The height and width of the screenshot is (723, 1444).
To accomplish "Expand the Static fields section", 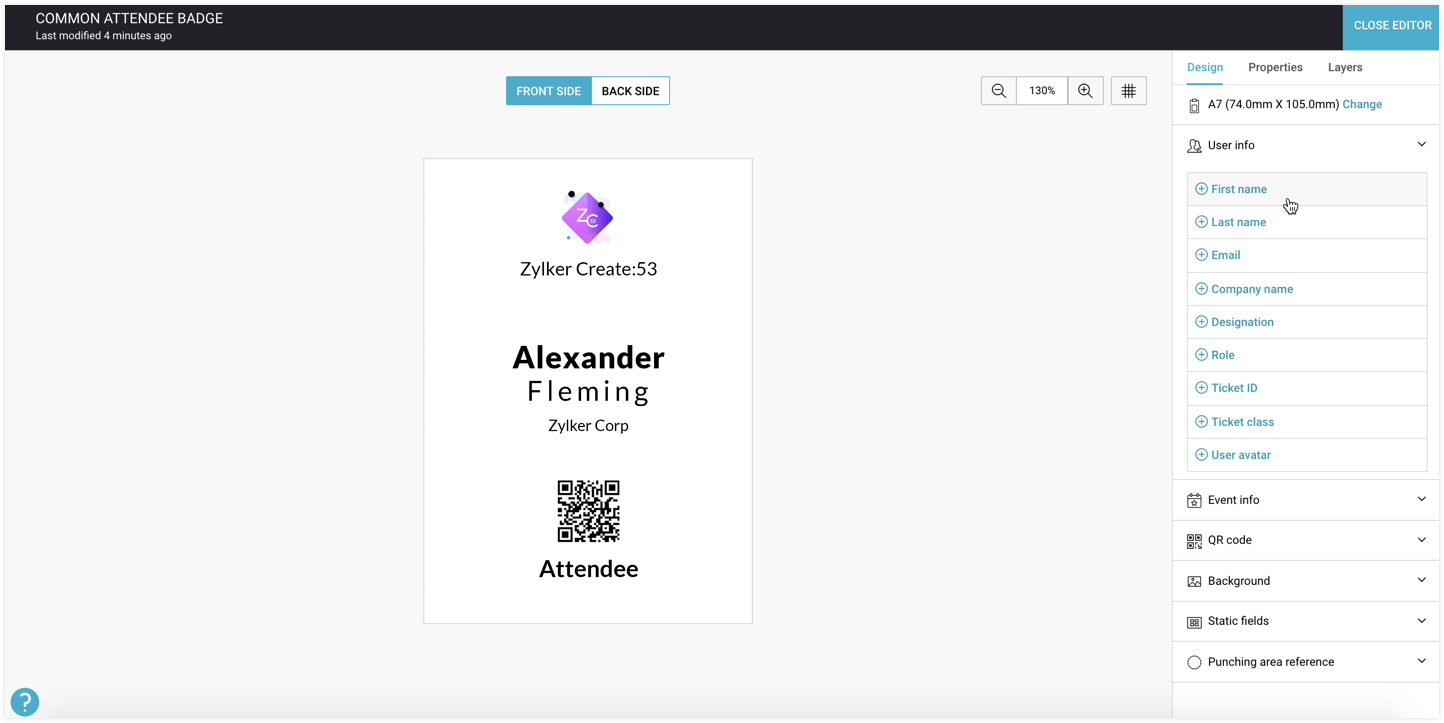I will point(1421,621).
